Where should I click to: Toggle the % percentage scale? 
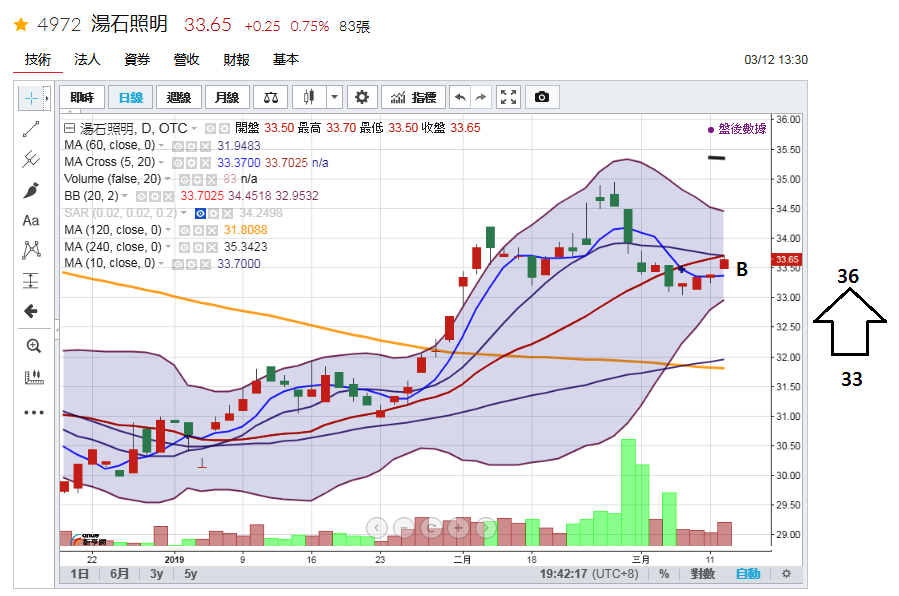coord(664,574)
